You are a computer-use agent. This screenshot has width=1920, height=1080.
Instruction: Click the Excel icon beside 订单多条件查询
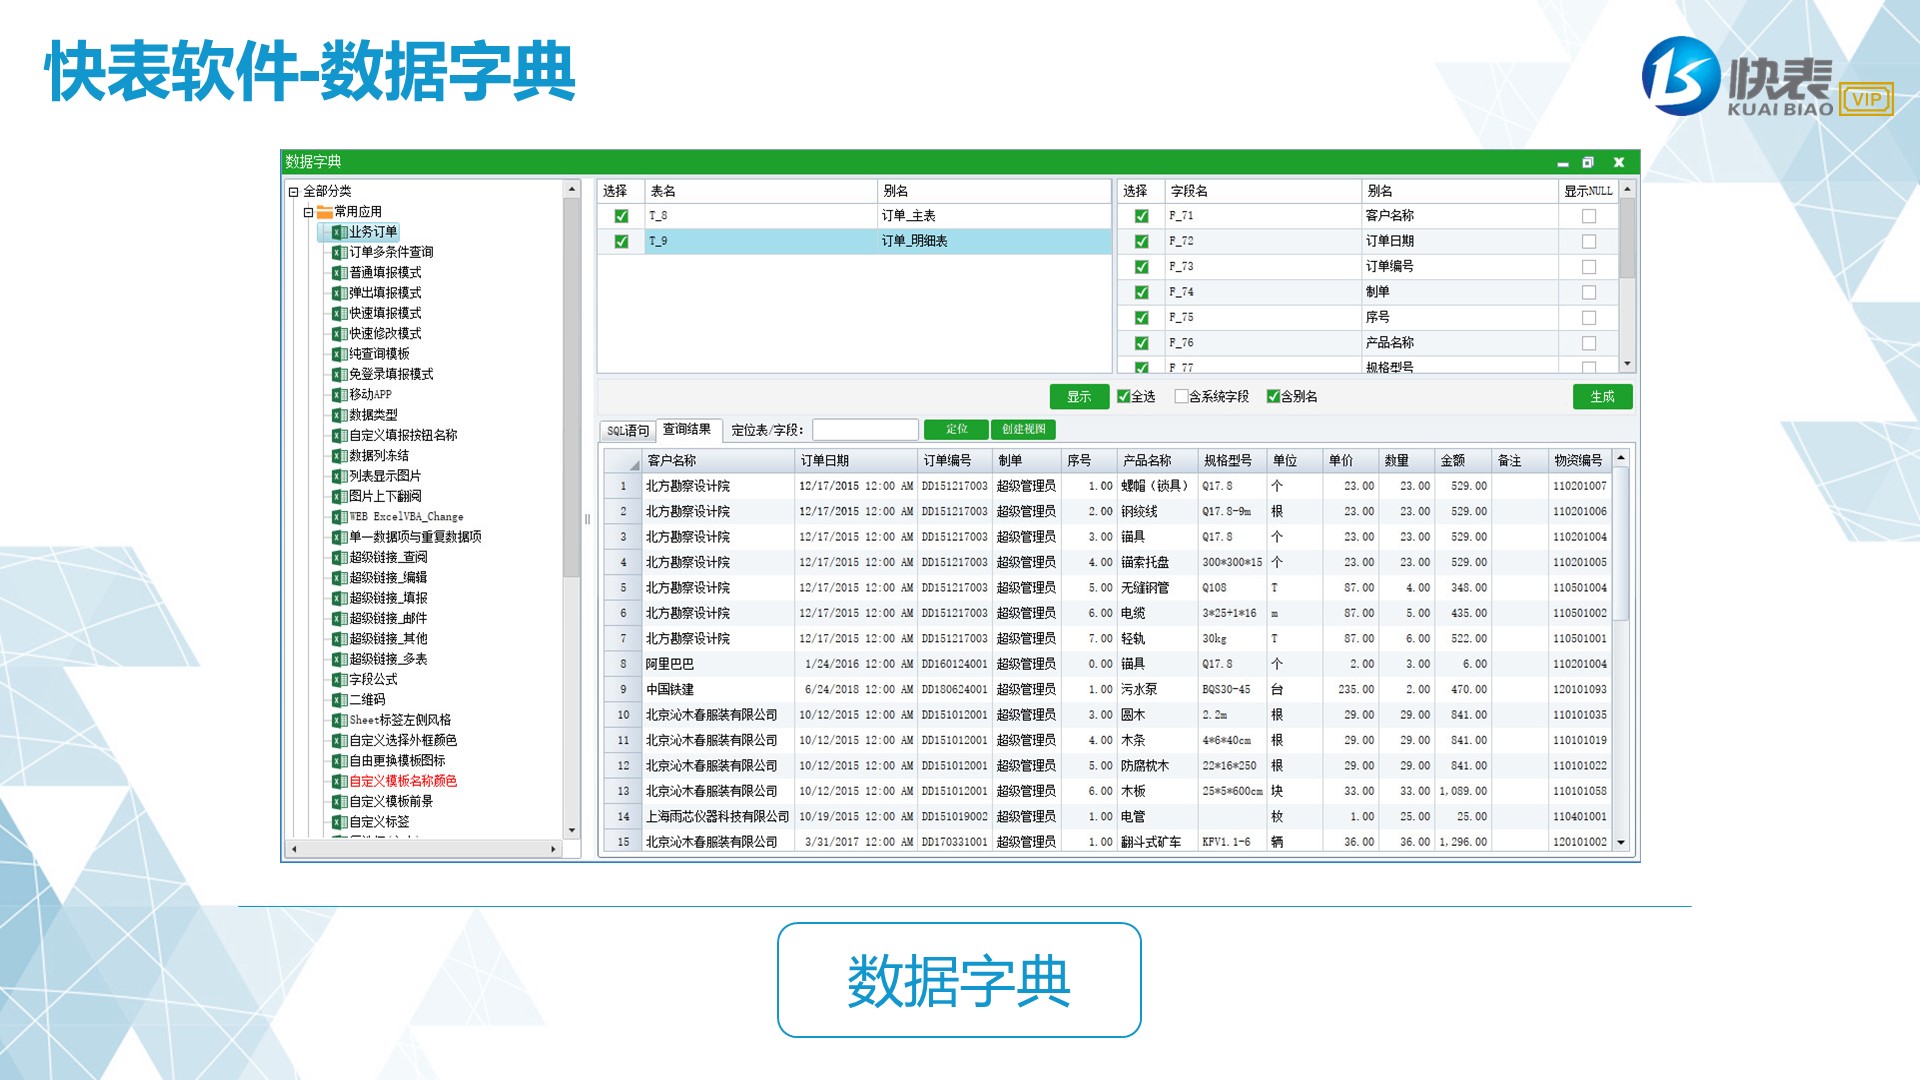pos(339,252)
